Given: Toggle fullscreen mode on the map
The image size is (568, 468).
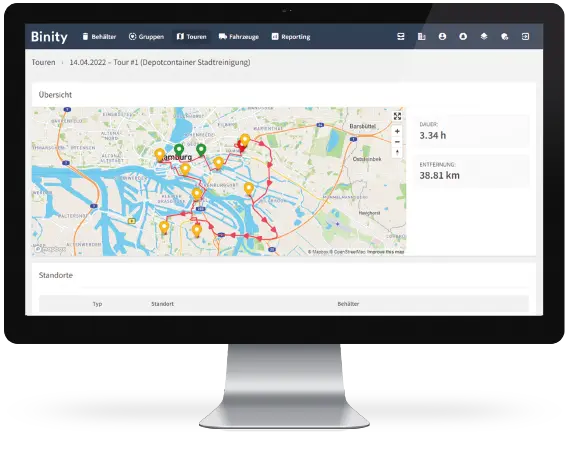Looking at the screenshot, I should click(x=397, y=116).
